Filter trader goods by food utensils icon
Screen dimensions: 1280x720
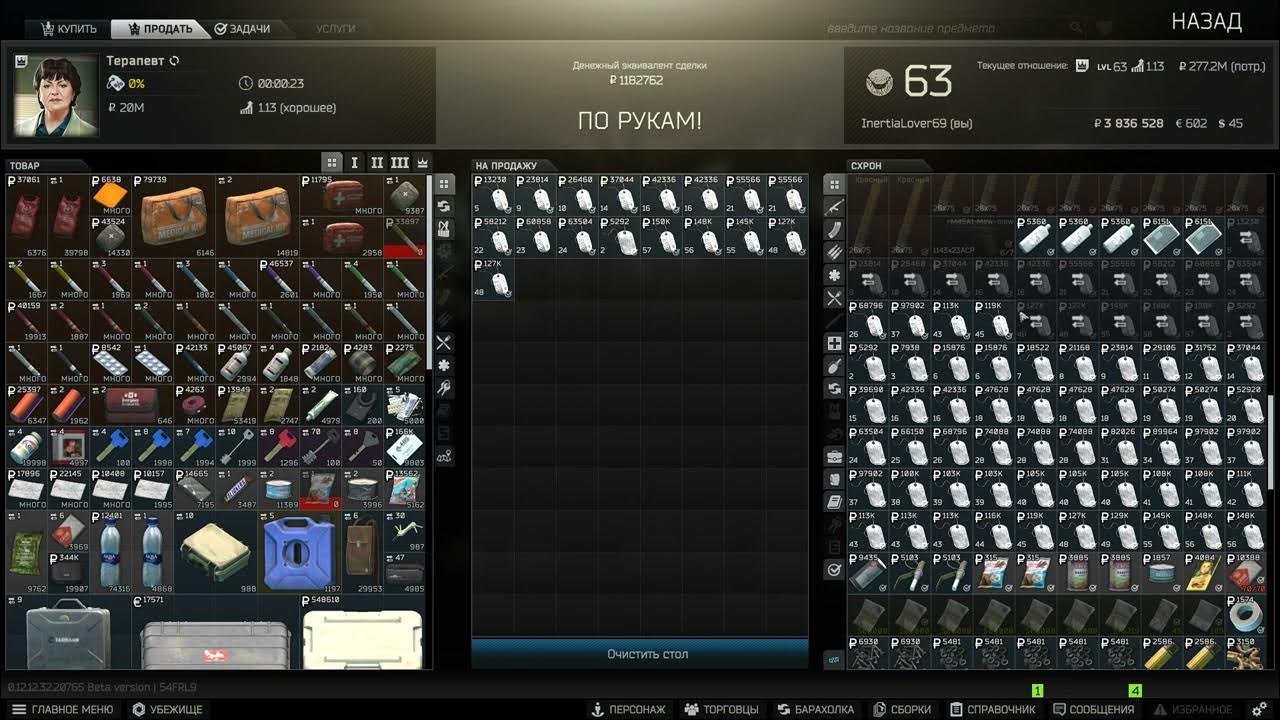[x=444, y=342]
